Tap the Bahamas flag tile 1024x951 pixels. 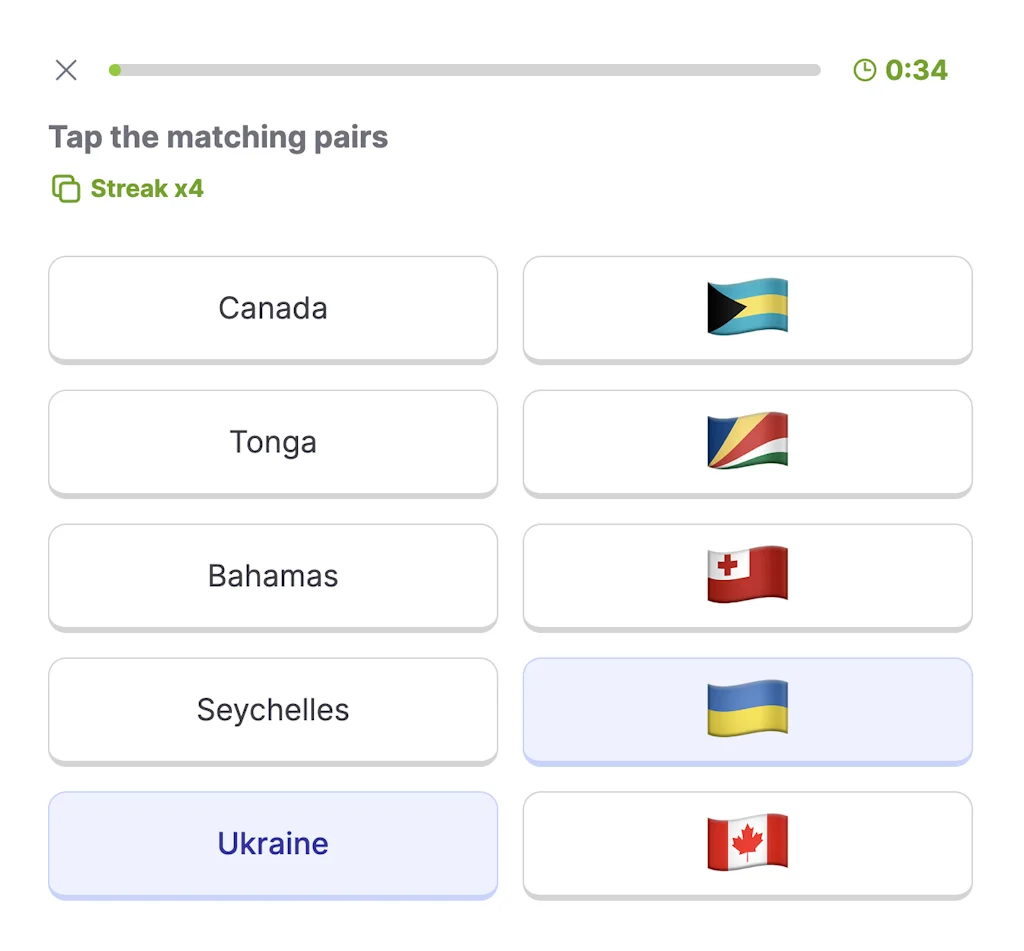tap(746, 309)
